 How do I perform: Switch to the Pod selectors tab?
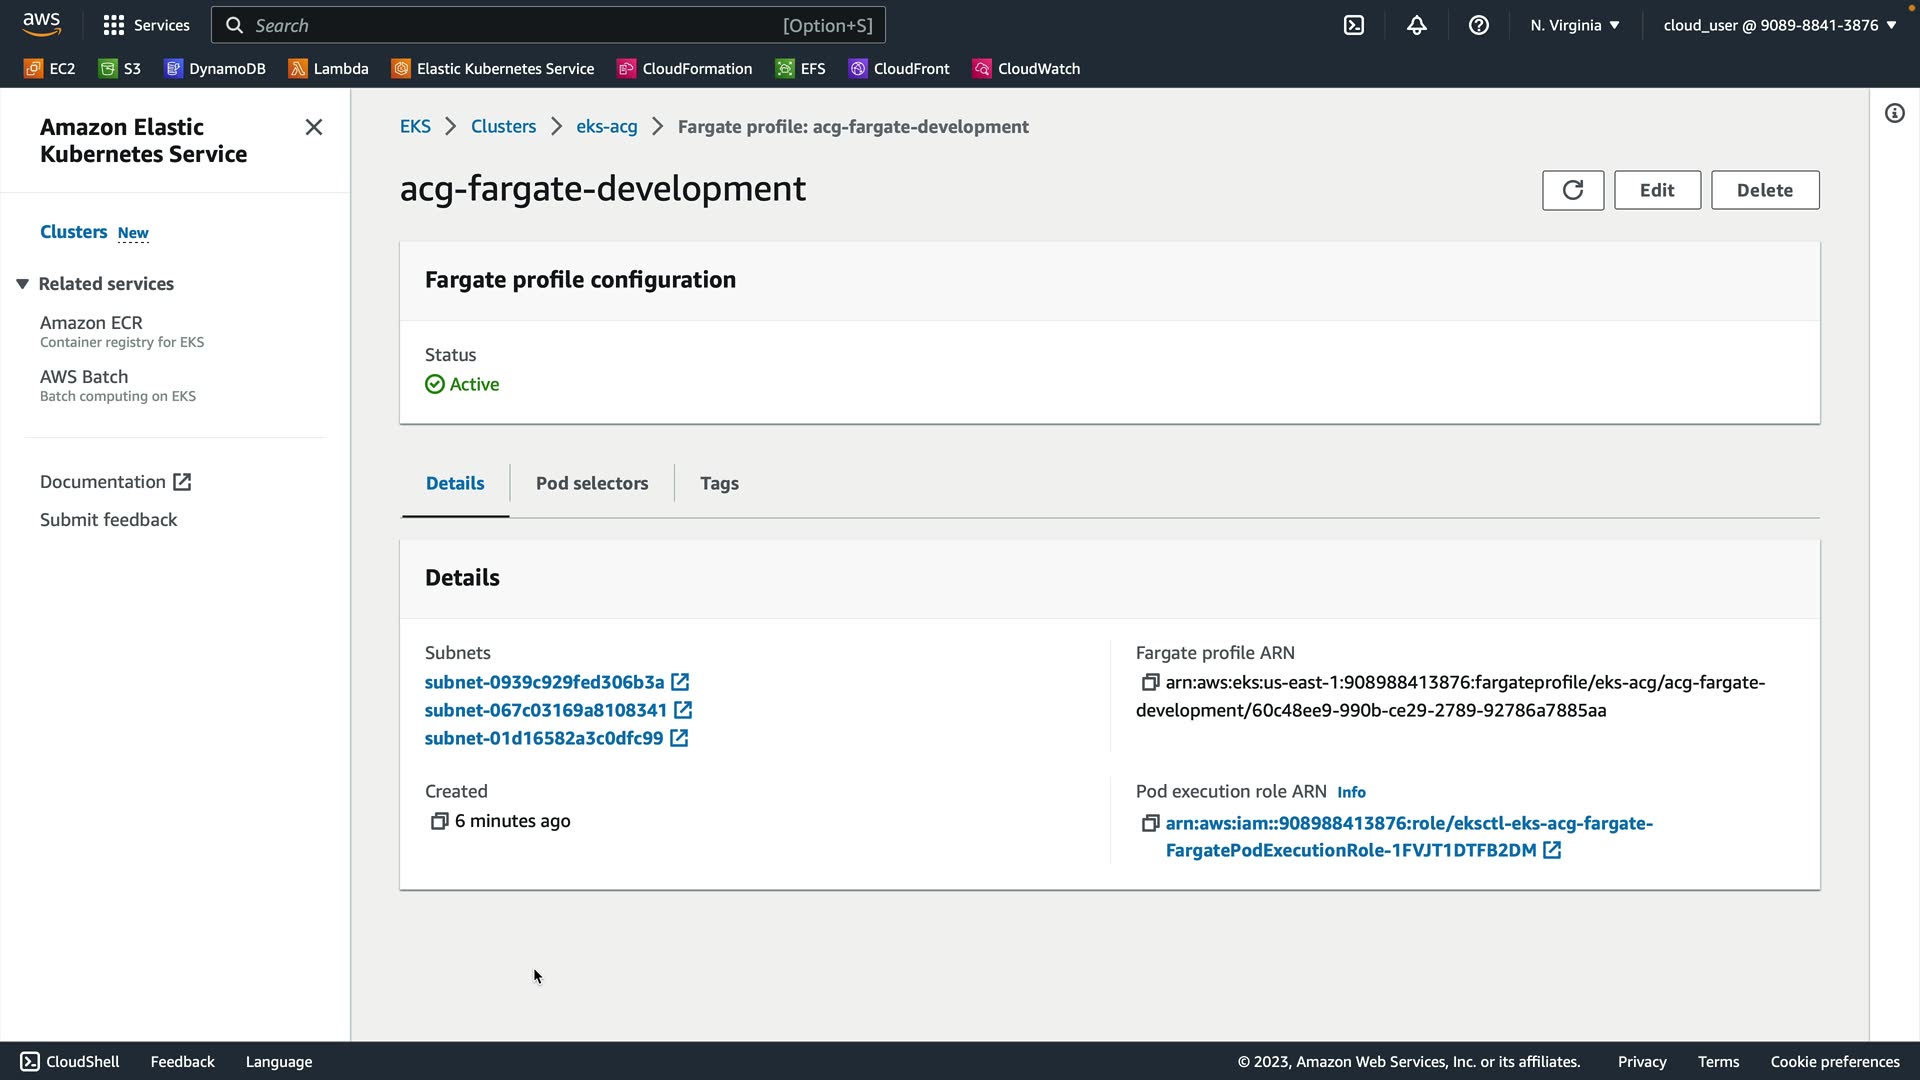[591, 483]
